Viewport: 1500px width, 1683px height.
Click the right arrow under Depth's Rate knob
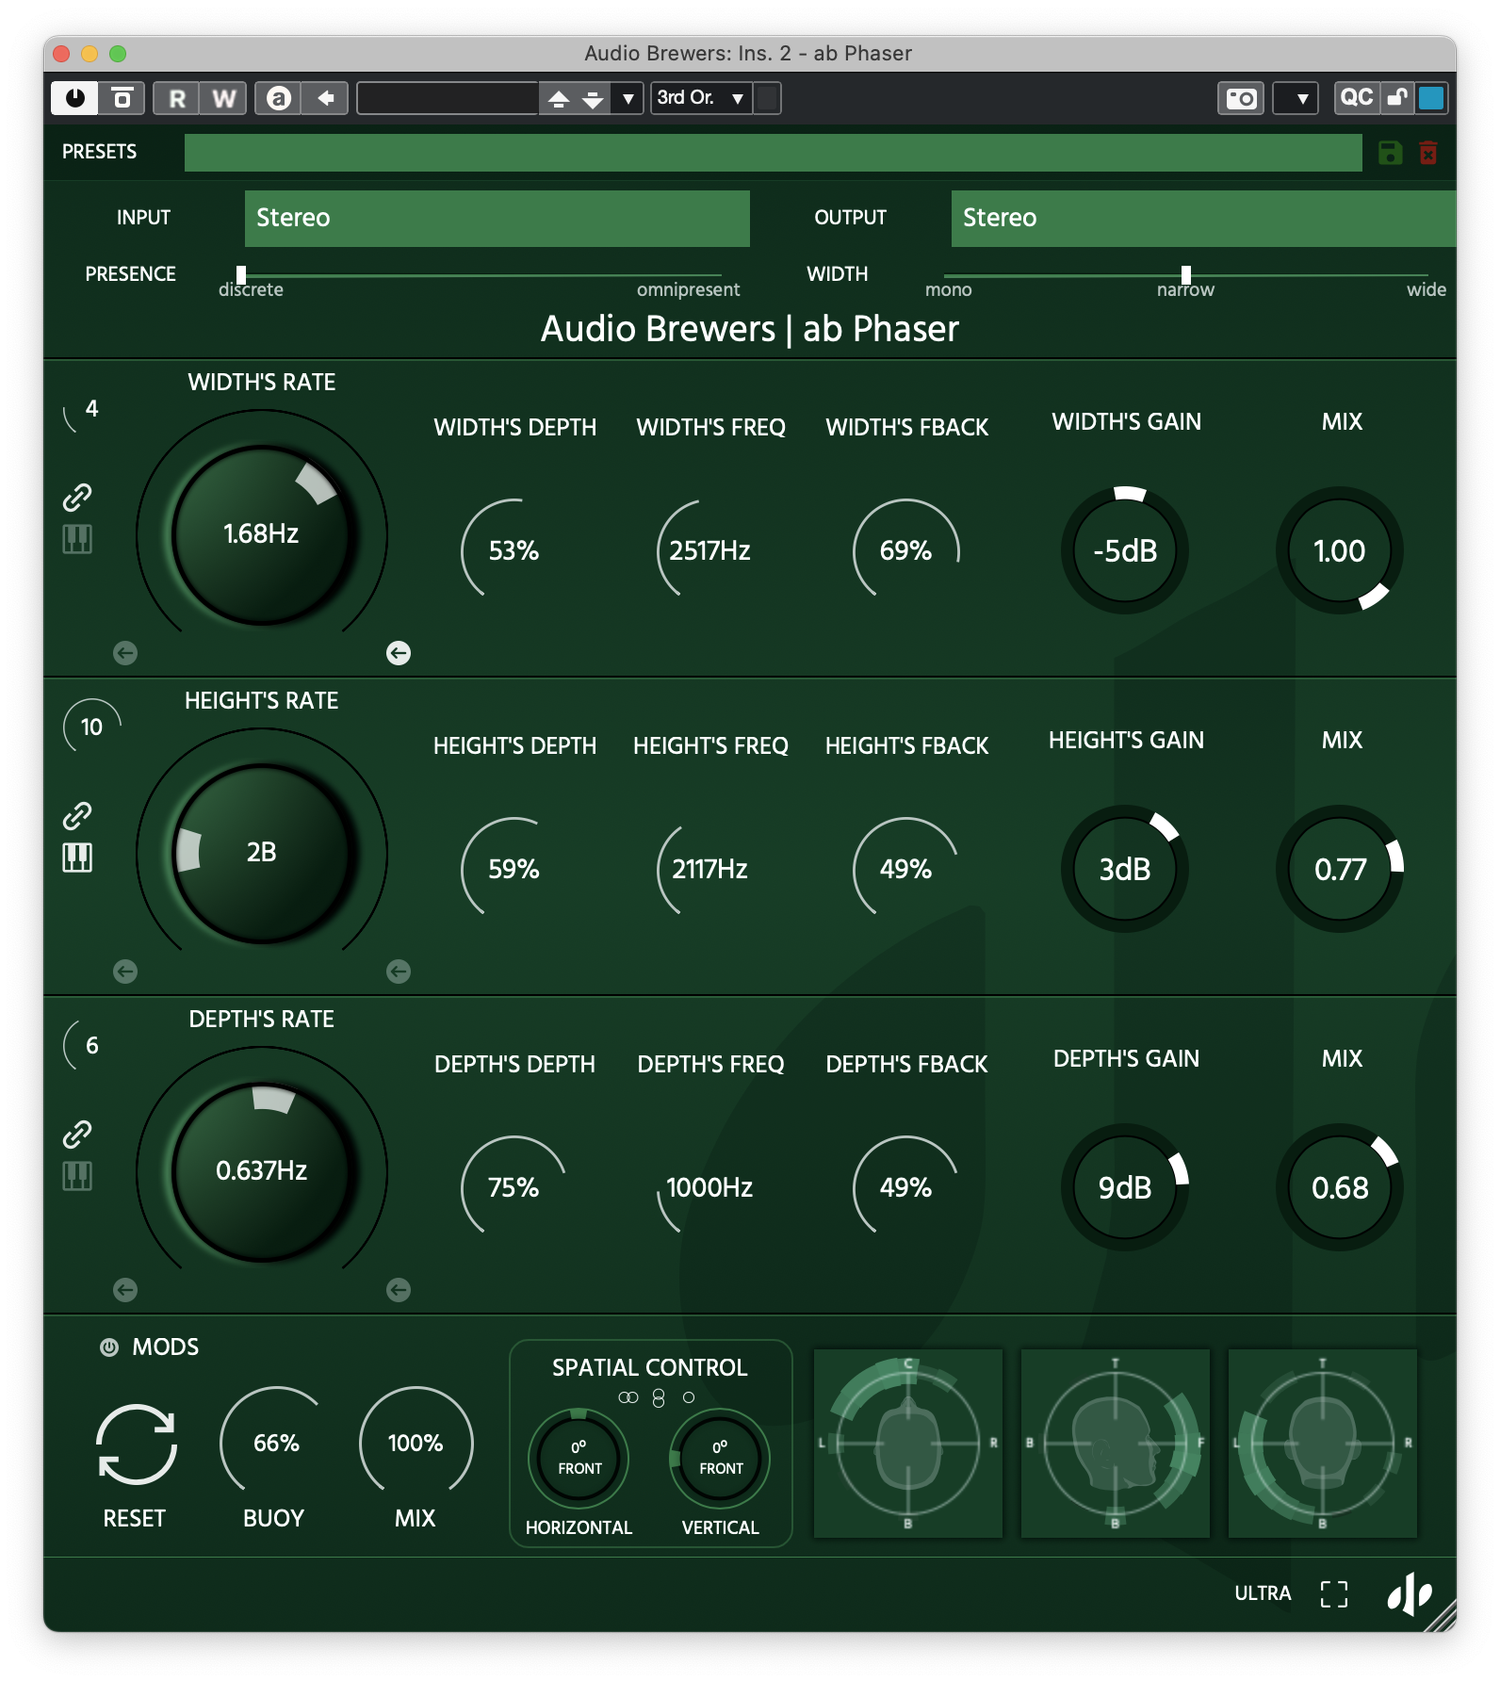pos(398,1290)
